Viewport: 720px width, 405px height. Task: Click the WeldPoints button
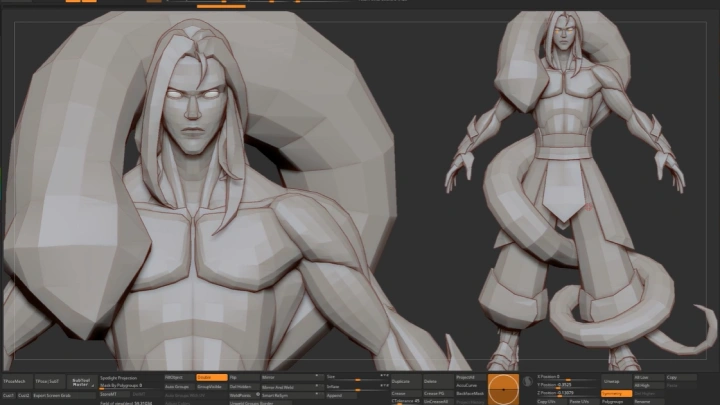pyautogui.click(x=244, y=395)
